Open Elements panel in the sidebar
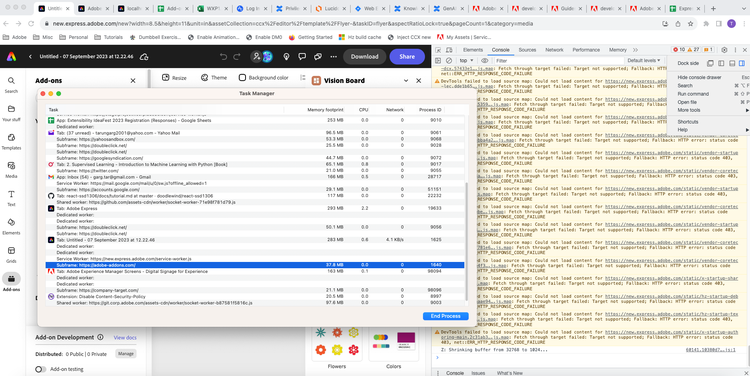This screenshot has height=376, width=750. pos(11,227)
